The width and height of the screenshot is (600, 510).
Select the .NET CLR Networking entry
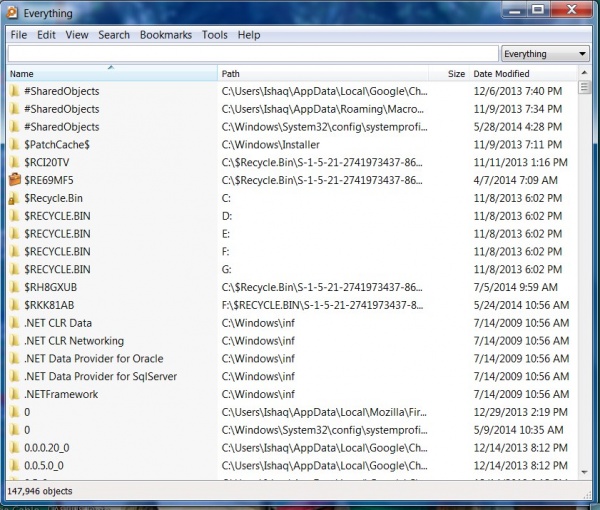74,341
